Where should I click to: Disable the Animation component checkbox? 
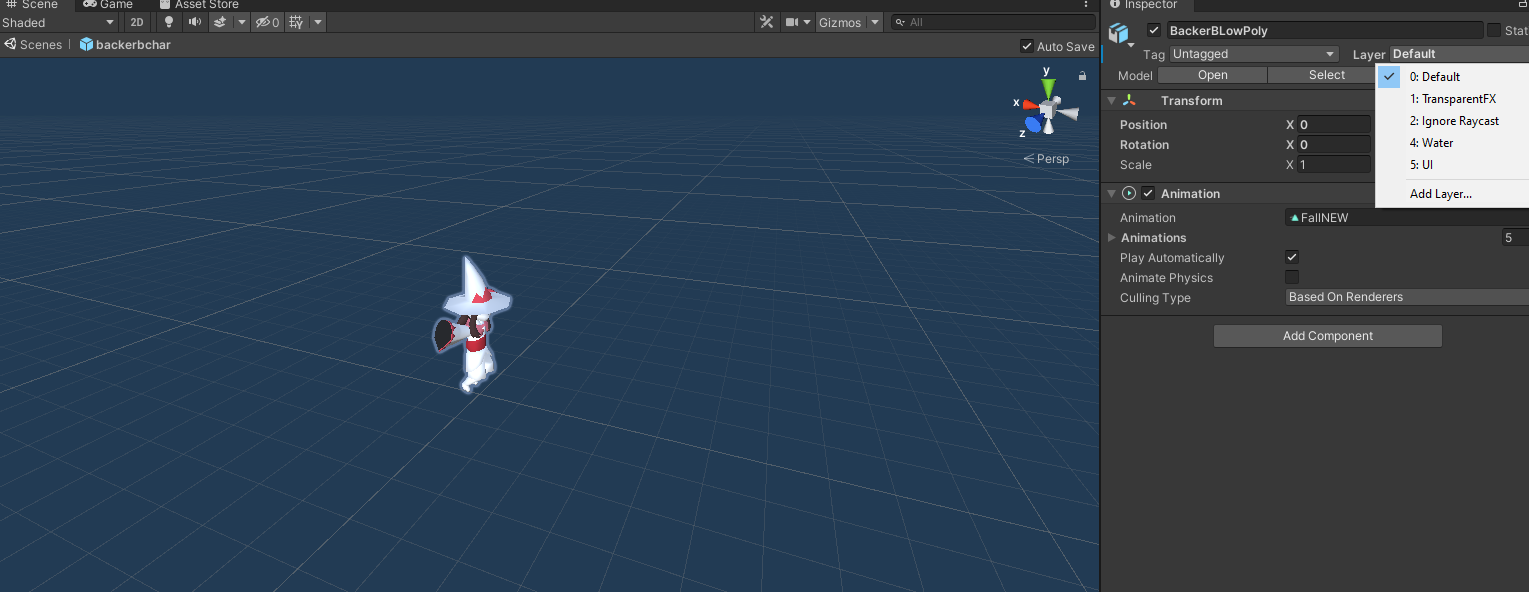1148,193
